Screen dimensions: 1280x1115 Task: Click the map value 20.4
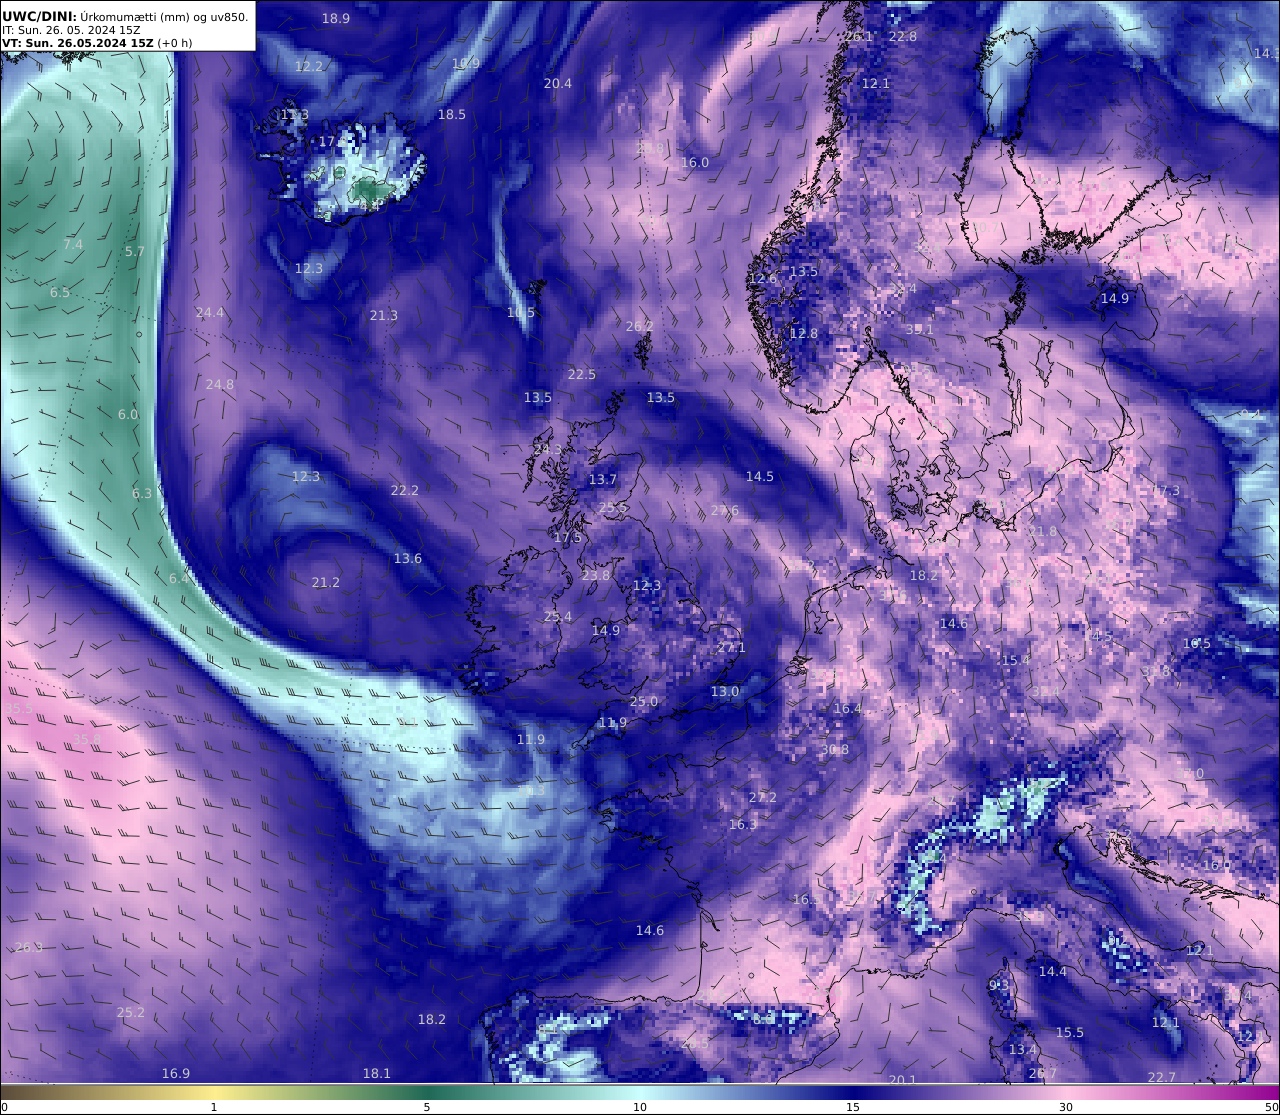[x=558, y=84]
